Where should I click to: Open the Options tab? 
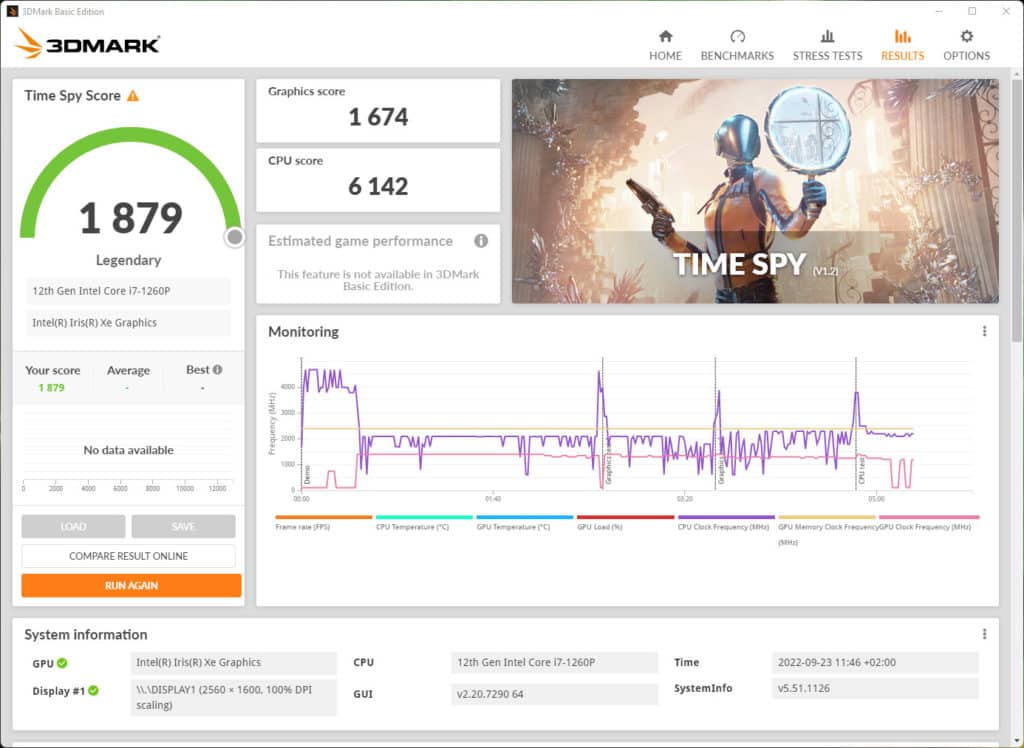[x=967, y=45]
